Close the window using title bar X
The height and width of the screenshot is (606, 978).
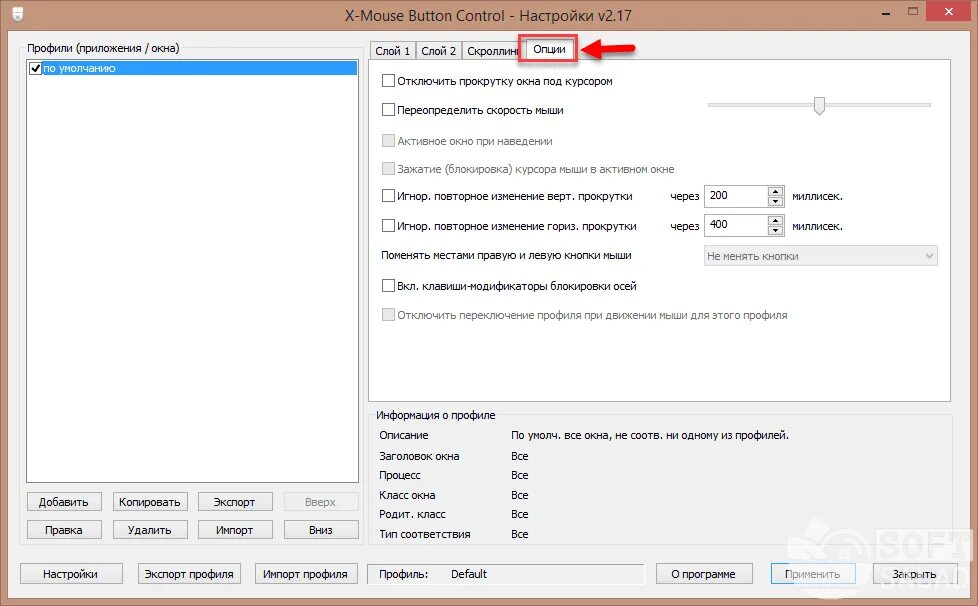[949, 12]
